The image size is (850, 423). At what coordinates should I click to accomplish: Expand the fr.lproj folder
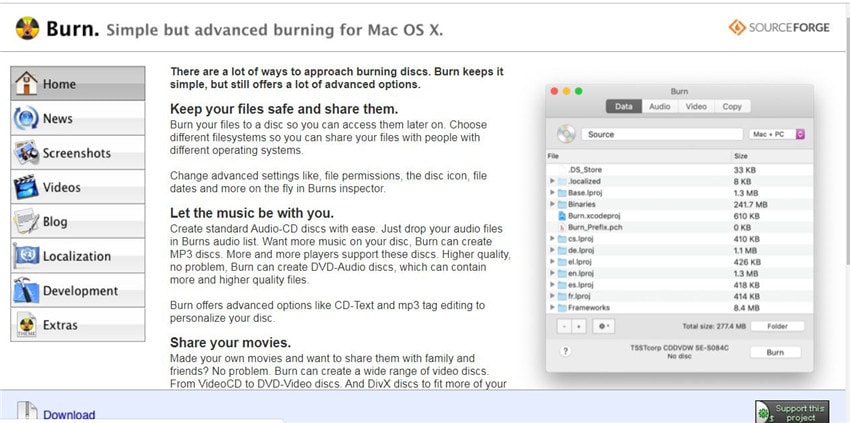552,296
